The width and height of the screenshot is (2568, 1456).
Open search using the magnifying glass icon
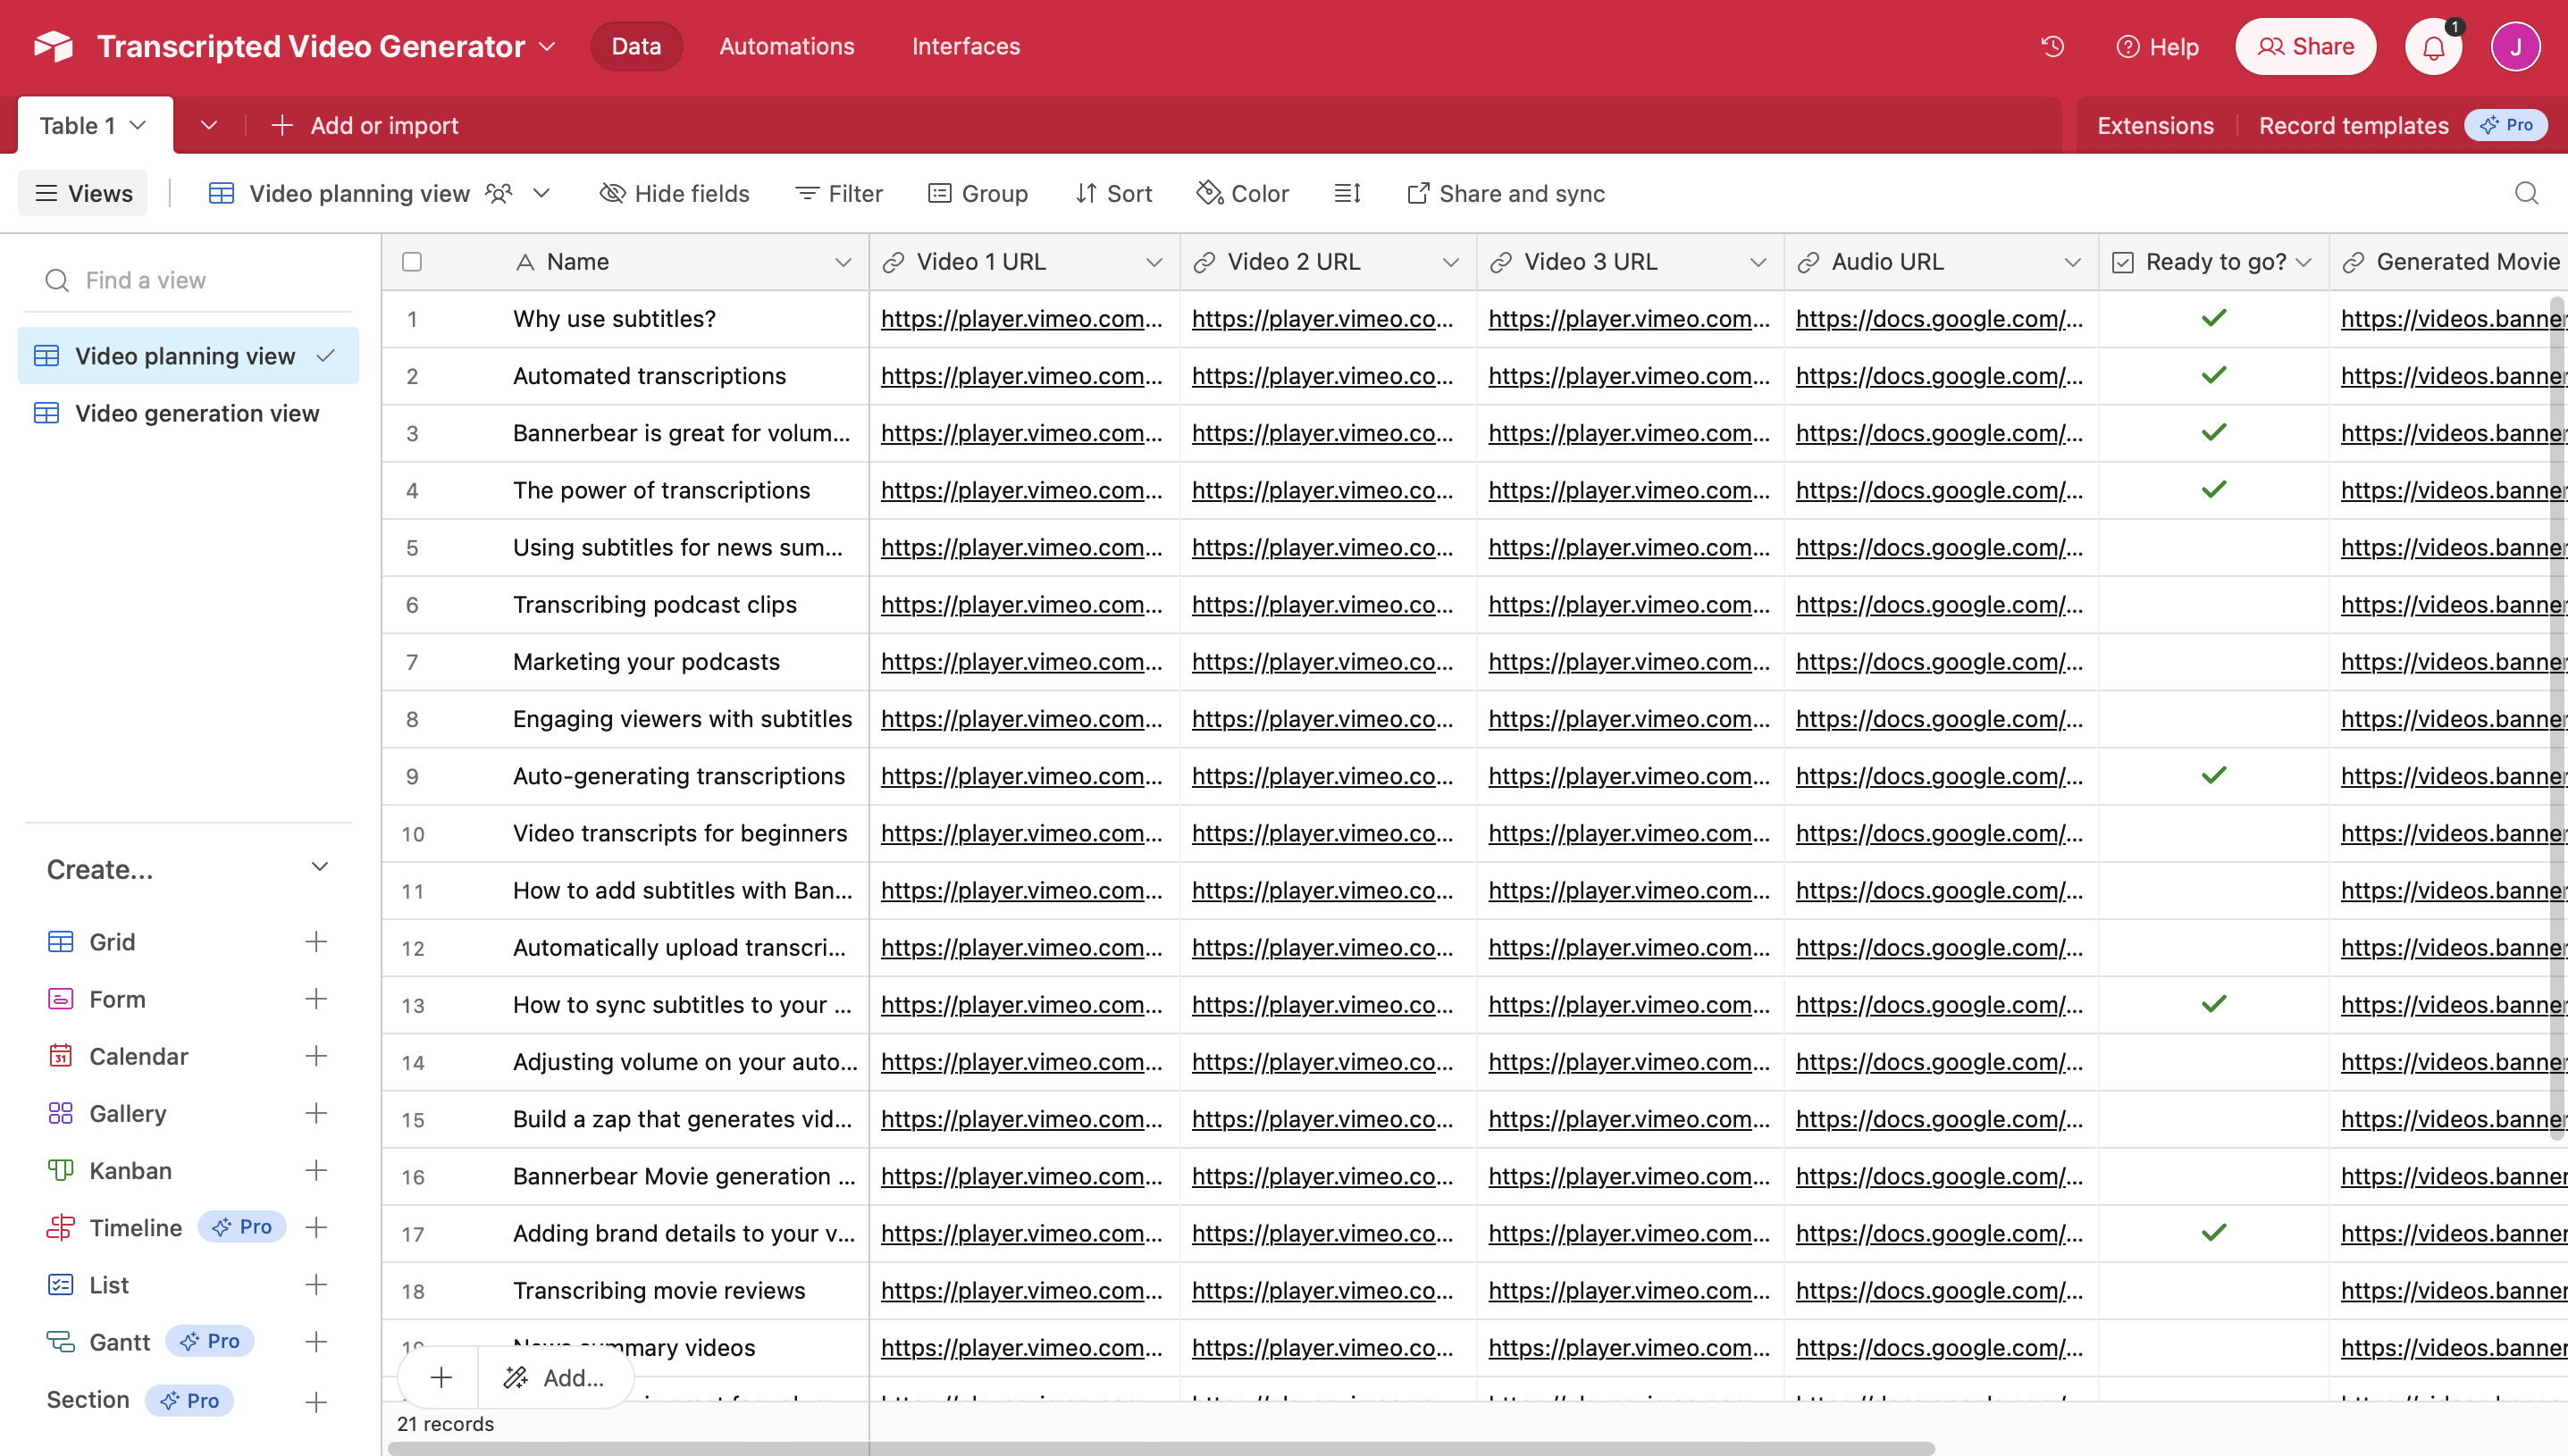point(2527,193)
